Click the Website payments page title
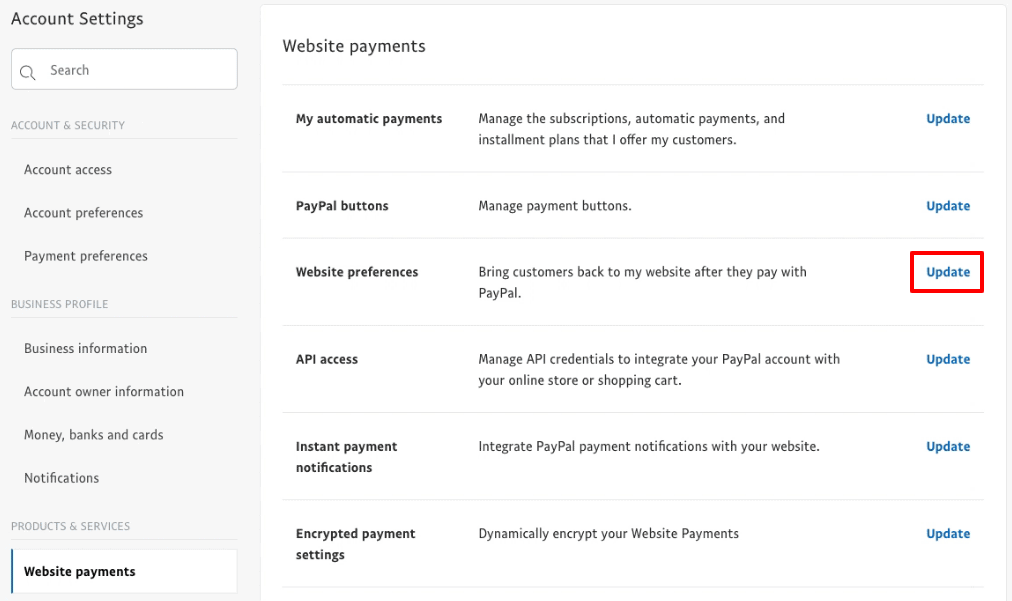 (353, 45)
